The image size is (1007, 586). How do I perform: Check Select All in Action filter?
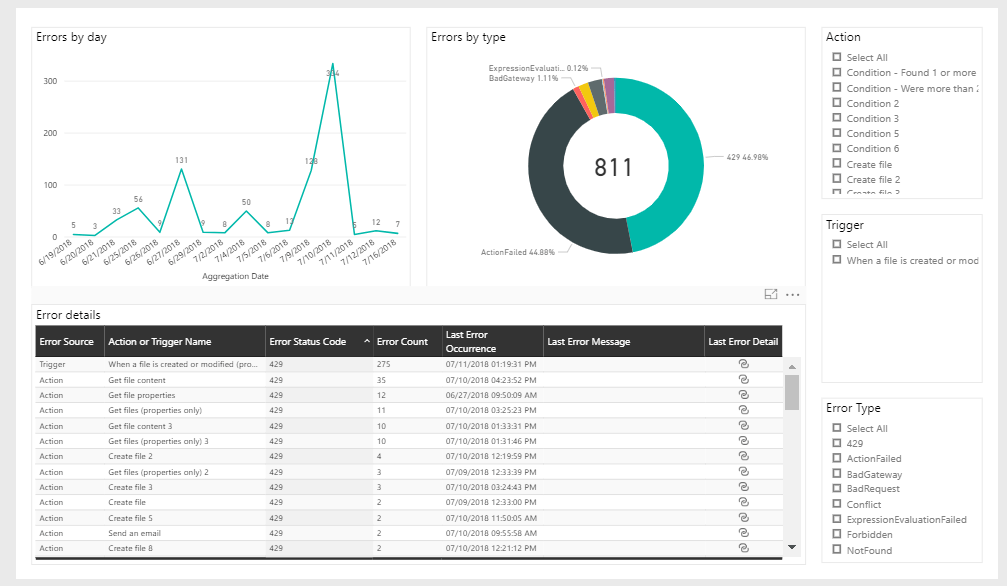click(x=837, y=57)
